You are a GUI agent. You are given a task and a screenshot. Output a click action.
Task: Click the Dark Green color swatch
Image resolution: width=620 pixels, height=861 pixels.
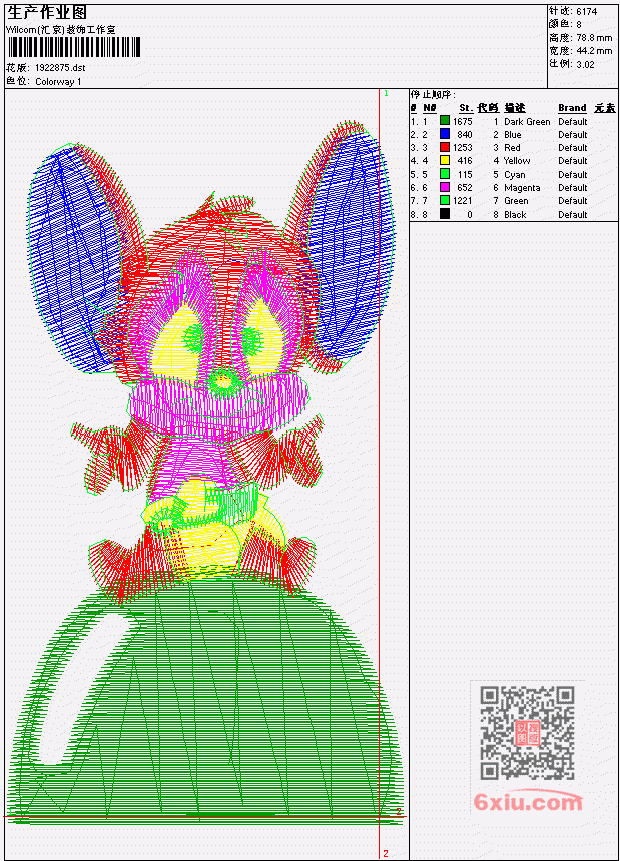445,121
